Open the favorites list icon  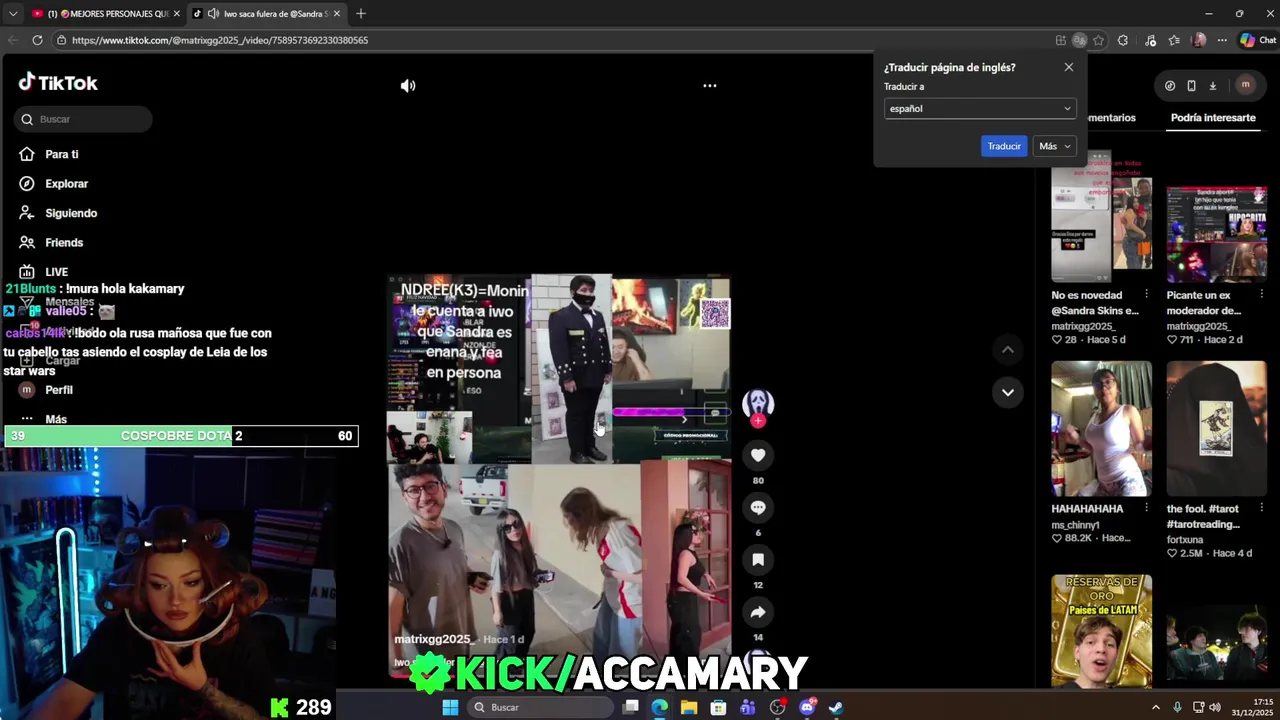tap(1175, 40)
